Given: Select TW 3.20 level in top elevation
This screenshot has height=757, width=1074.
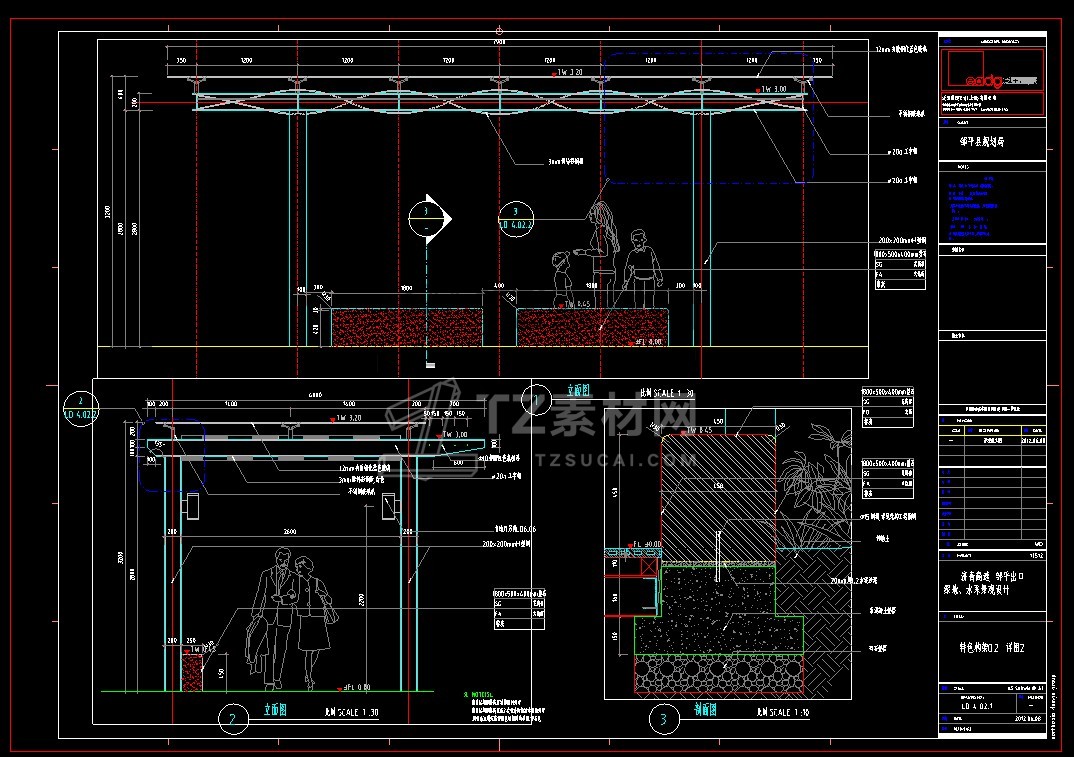Looking at the screenshot, I should click(567, 72).
